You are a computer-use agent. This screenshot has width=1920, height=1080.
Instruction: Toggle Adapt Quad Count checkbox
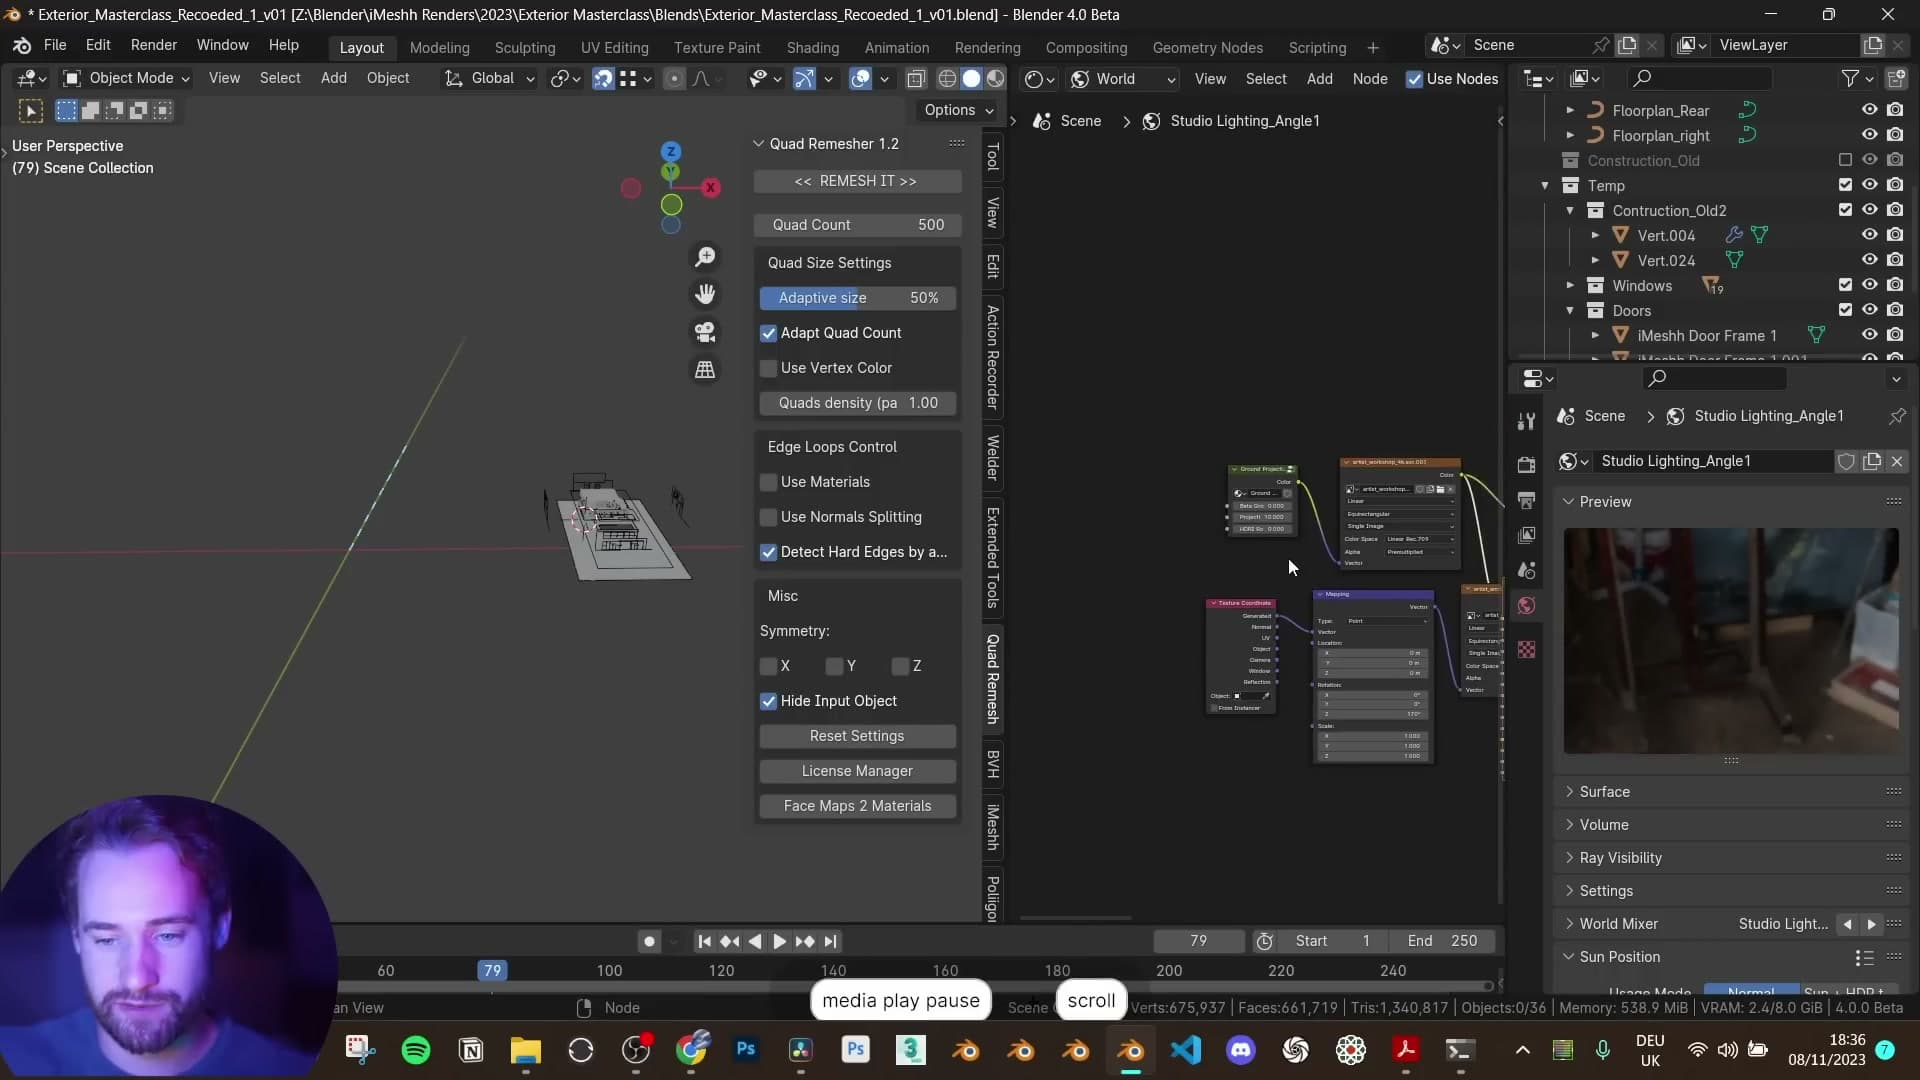768,333
